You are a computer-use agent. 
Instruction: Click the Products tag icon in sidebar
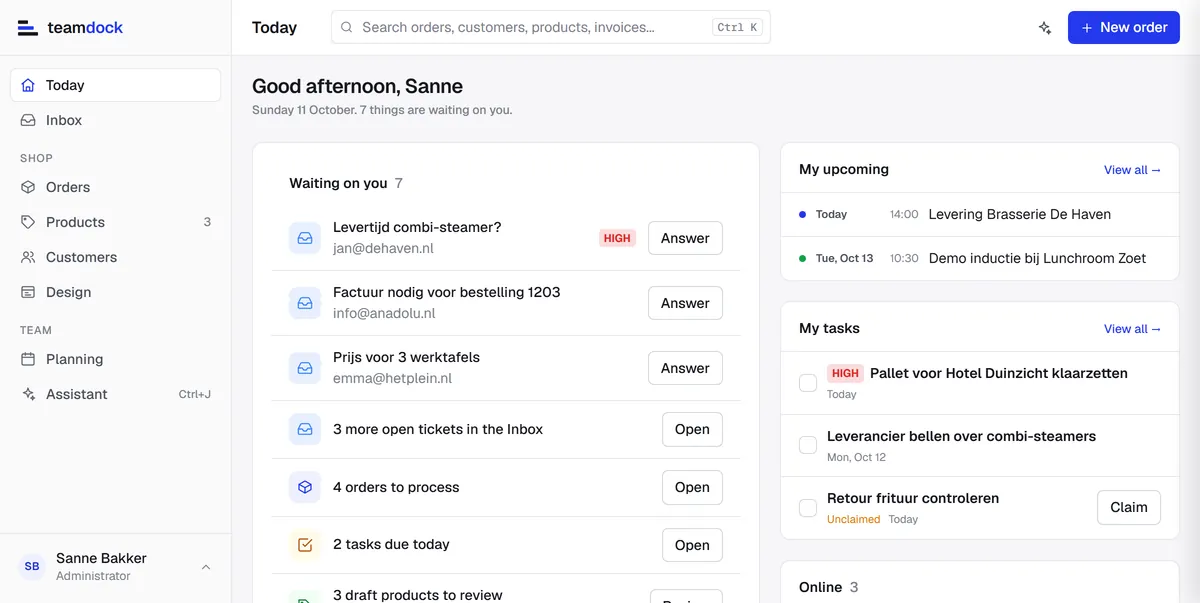point(28,222)
